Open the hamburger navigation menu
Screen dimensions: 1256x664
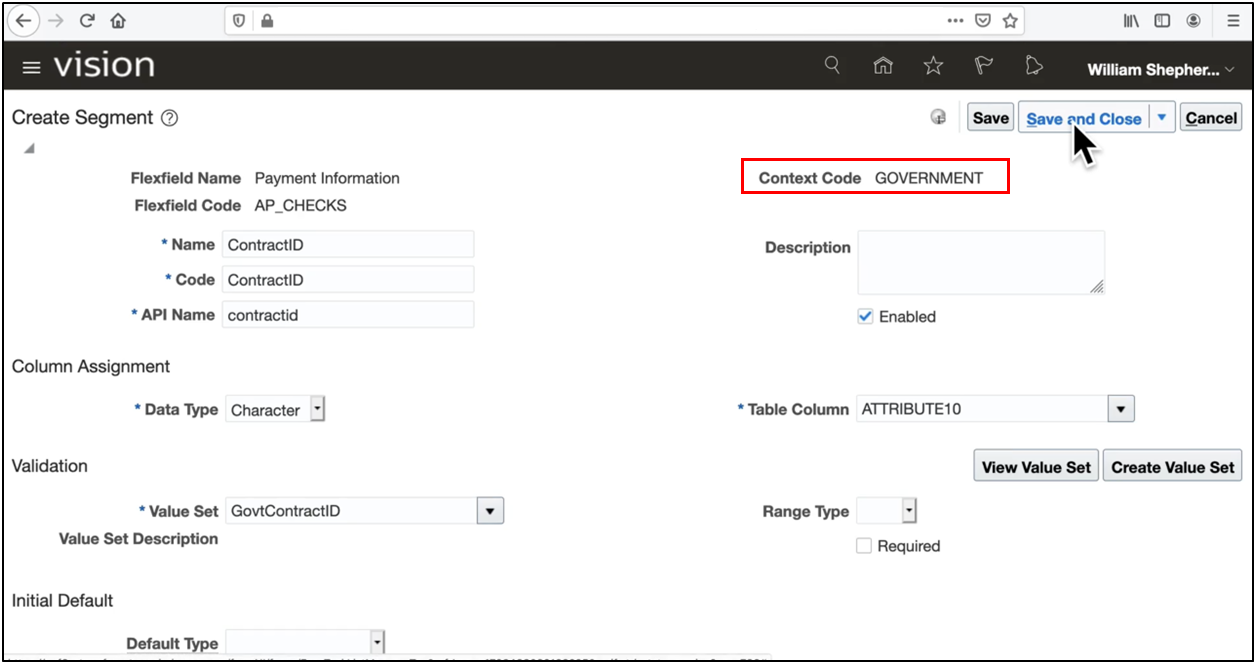32,67
